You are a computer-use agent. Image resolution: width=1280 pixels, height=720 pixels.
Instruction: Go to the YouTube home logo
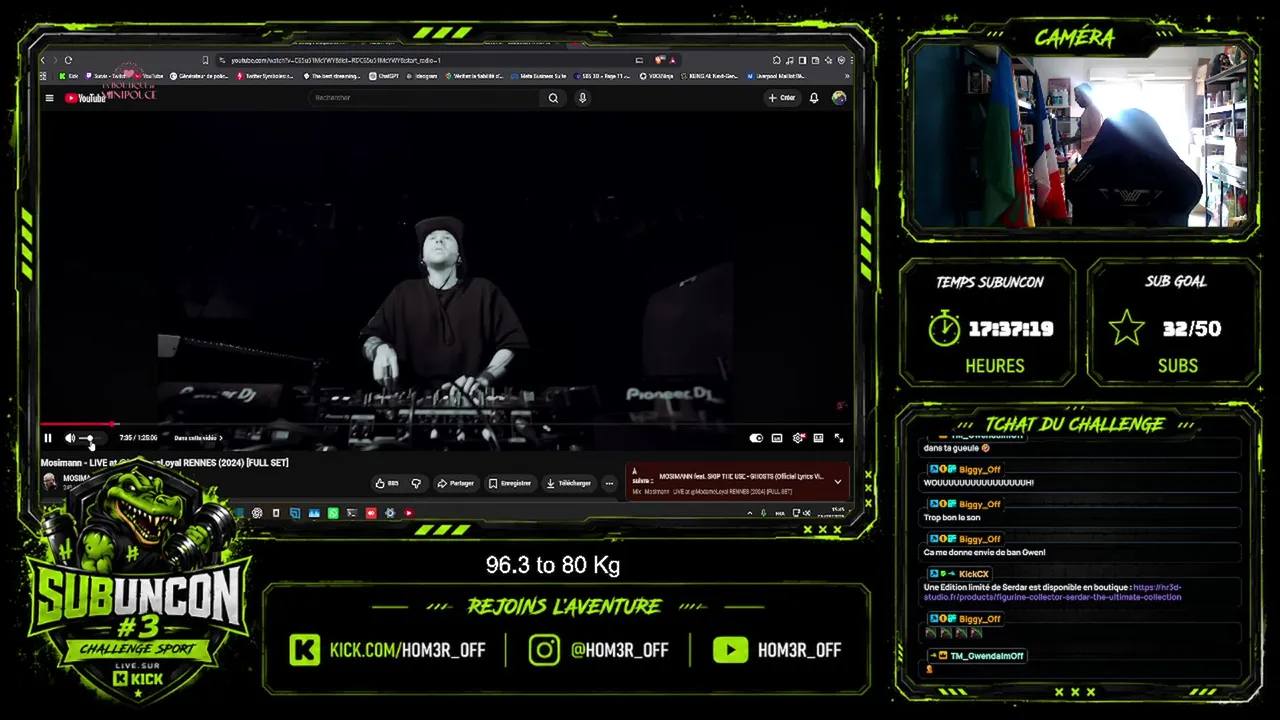point(86,98)
